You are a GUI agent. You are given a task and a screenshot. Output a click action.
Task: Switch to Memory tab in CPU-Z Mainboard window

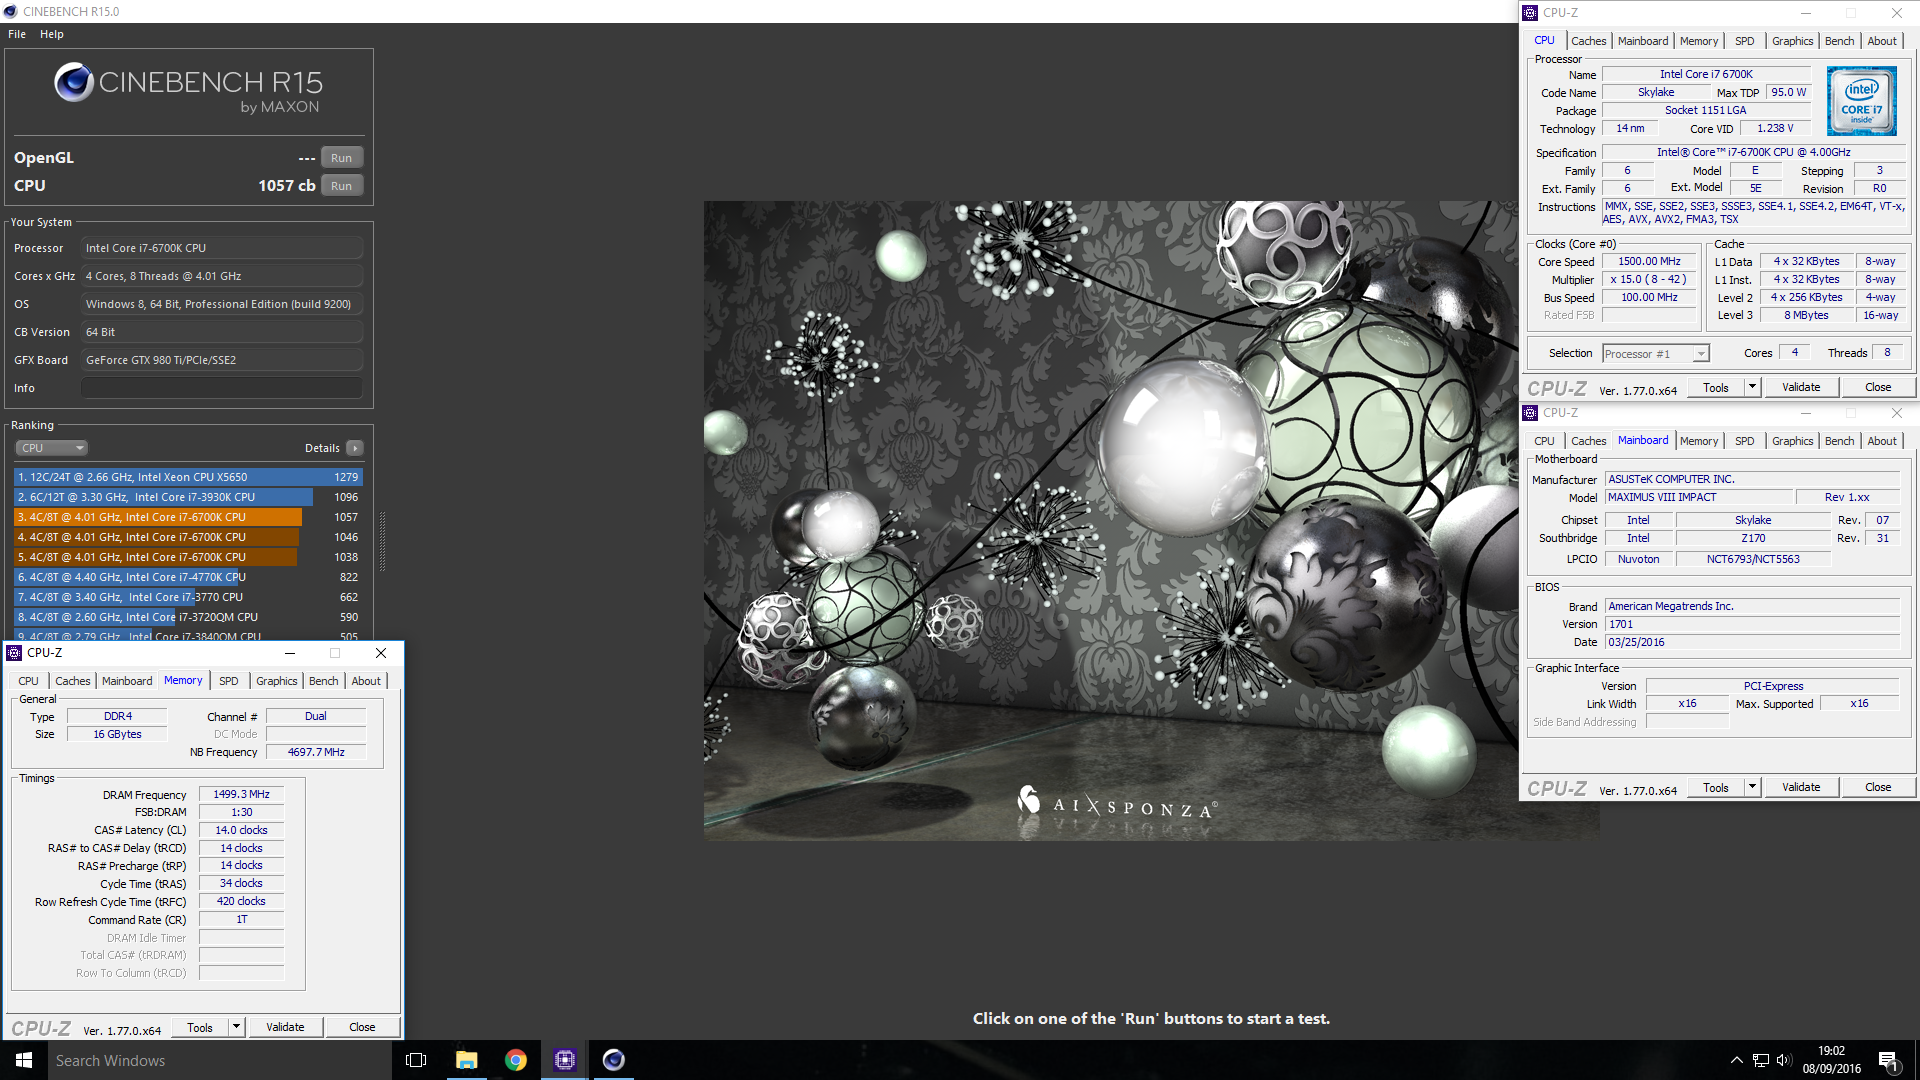[1698, 441]
